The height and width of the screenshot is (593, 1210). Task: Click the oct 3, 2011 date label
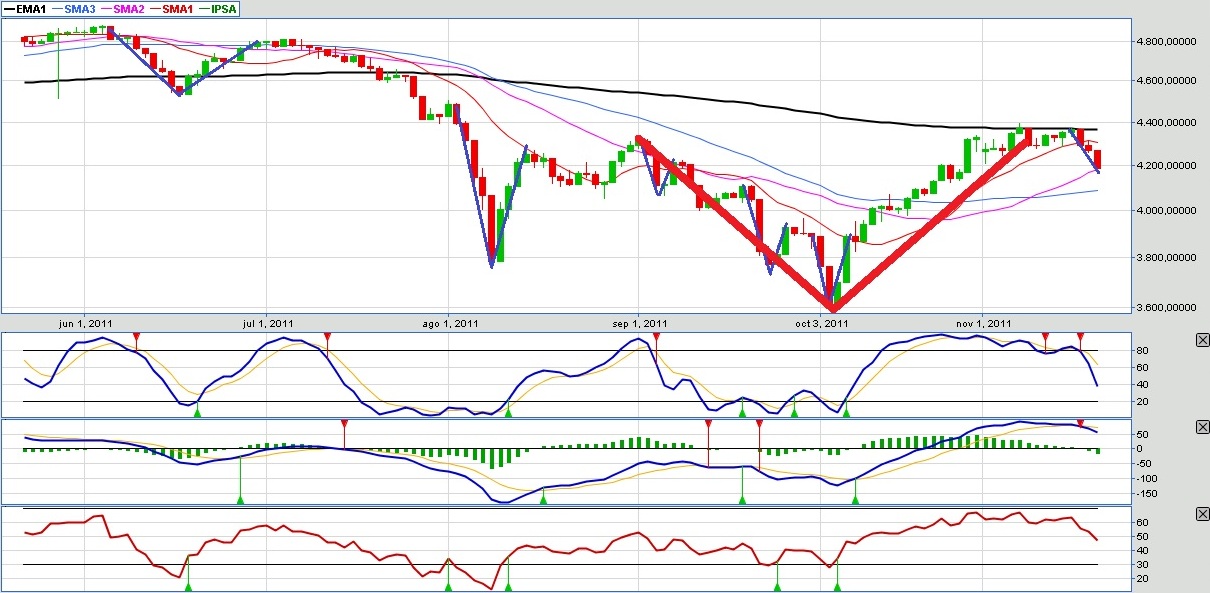point(820,323)
